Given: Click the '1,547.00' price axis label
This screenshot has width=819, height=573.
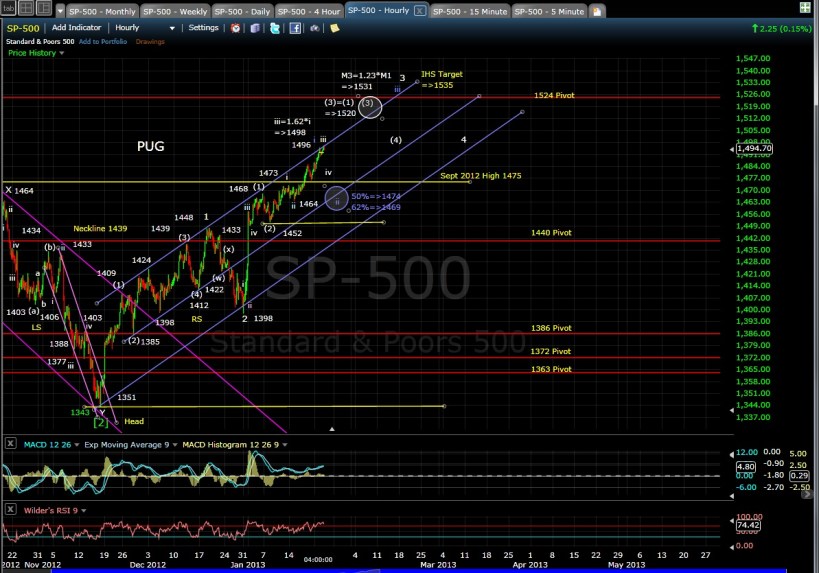Looking at the screenshot, I should (x=753, y=59).
